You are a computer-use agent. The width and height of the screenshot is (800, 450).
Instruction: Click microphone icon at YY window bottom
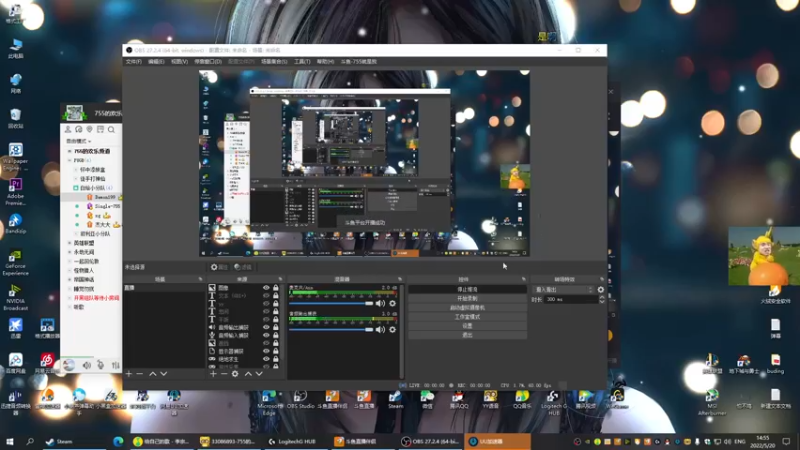point(101,365)
